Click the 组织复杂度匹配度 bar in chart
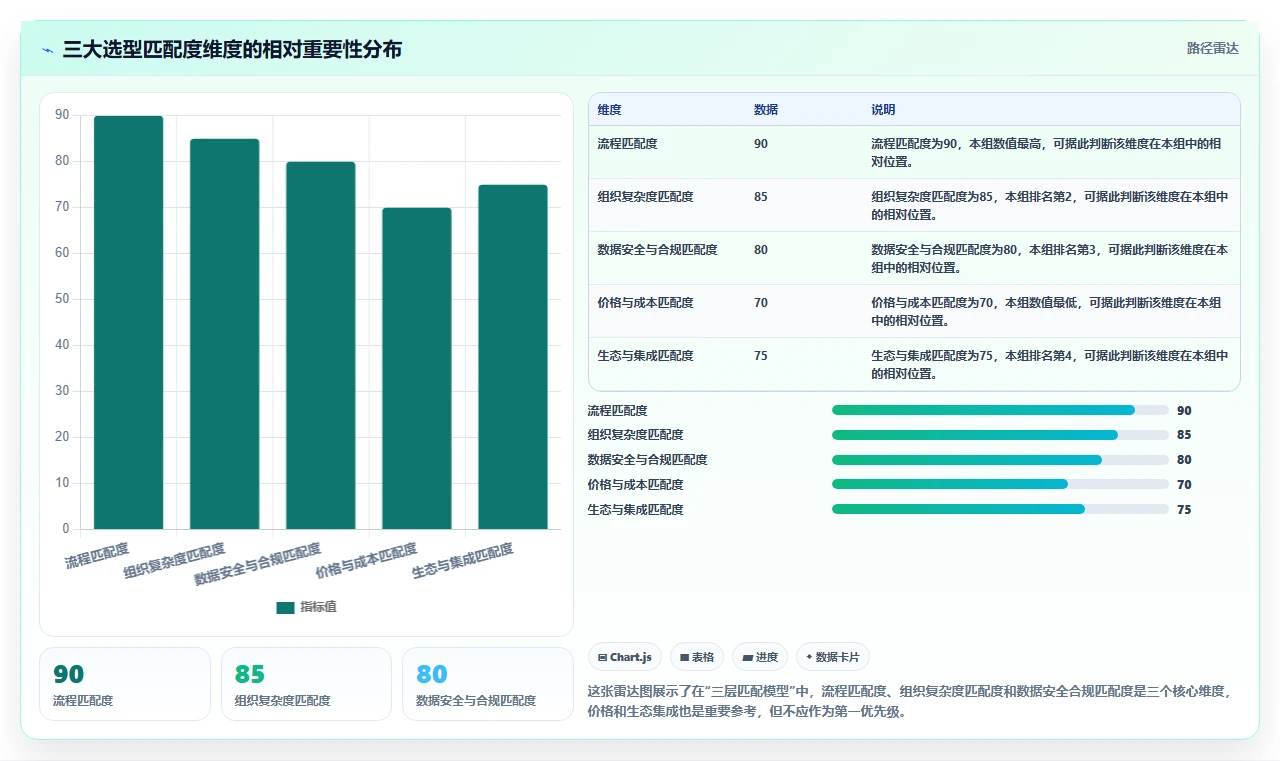Image resolution: width=1280 pixels, height=761 pixels. point(224,334)
